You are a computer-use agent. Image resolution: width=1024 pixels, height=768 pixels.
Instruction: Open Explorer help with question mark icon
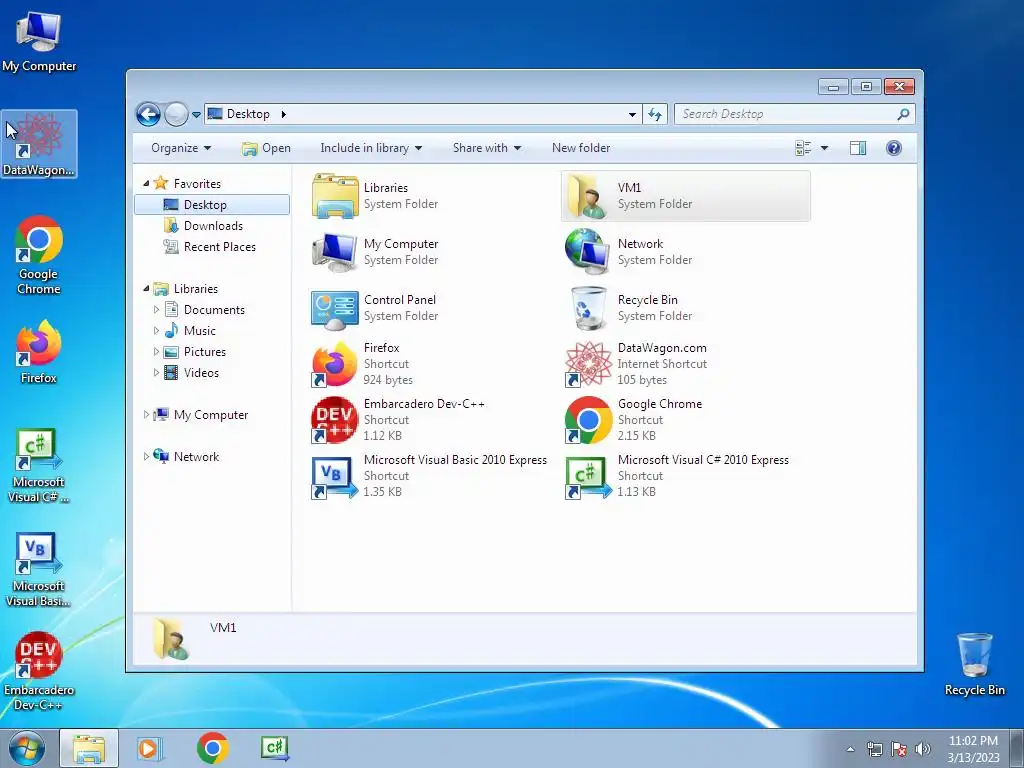click(x=893, y=148)
